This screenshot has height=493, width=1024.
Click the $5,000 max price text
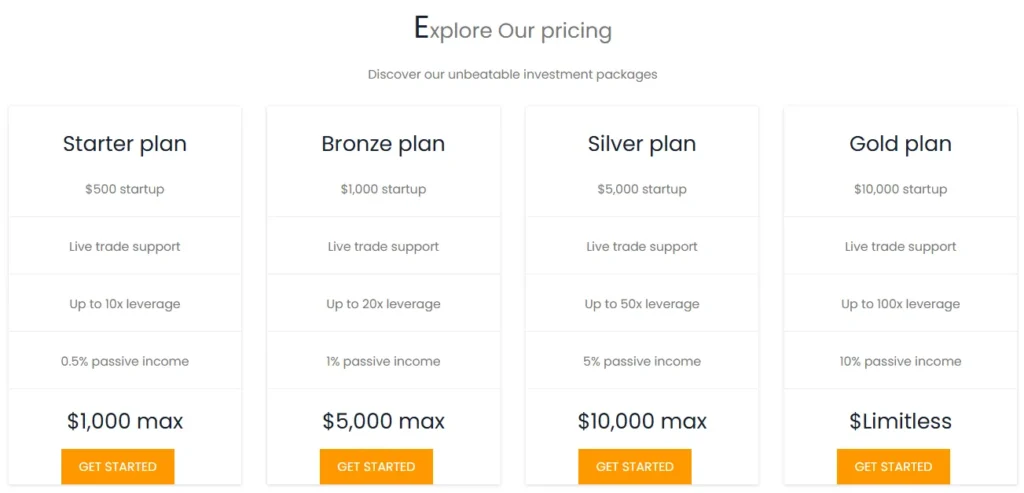coord(383,421)
